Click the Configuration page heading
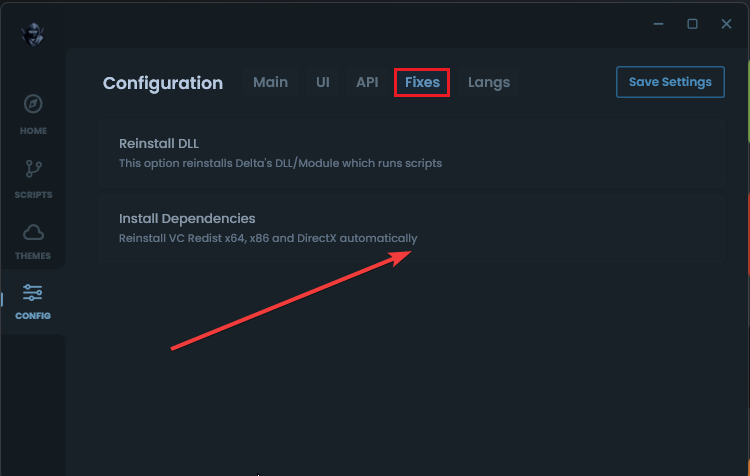 tap(163, 83)
